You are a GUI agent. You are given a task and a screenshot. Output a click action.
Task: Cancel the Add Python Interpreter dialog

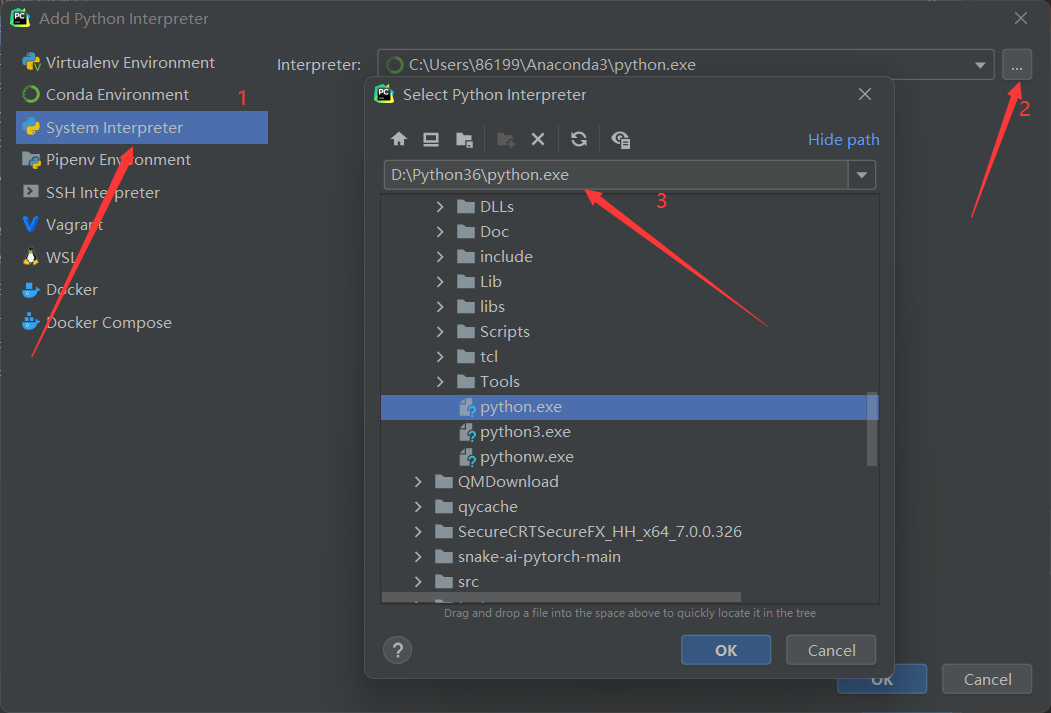[x=987, y=679]
